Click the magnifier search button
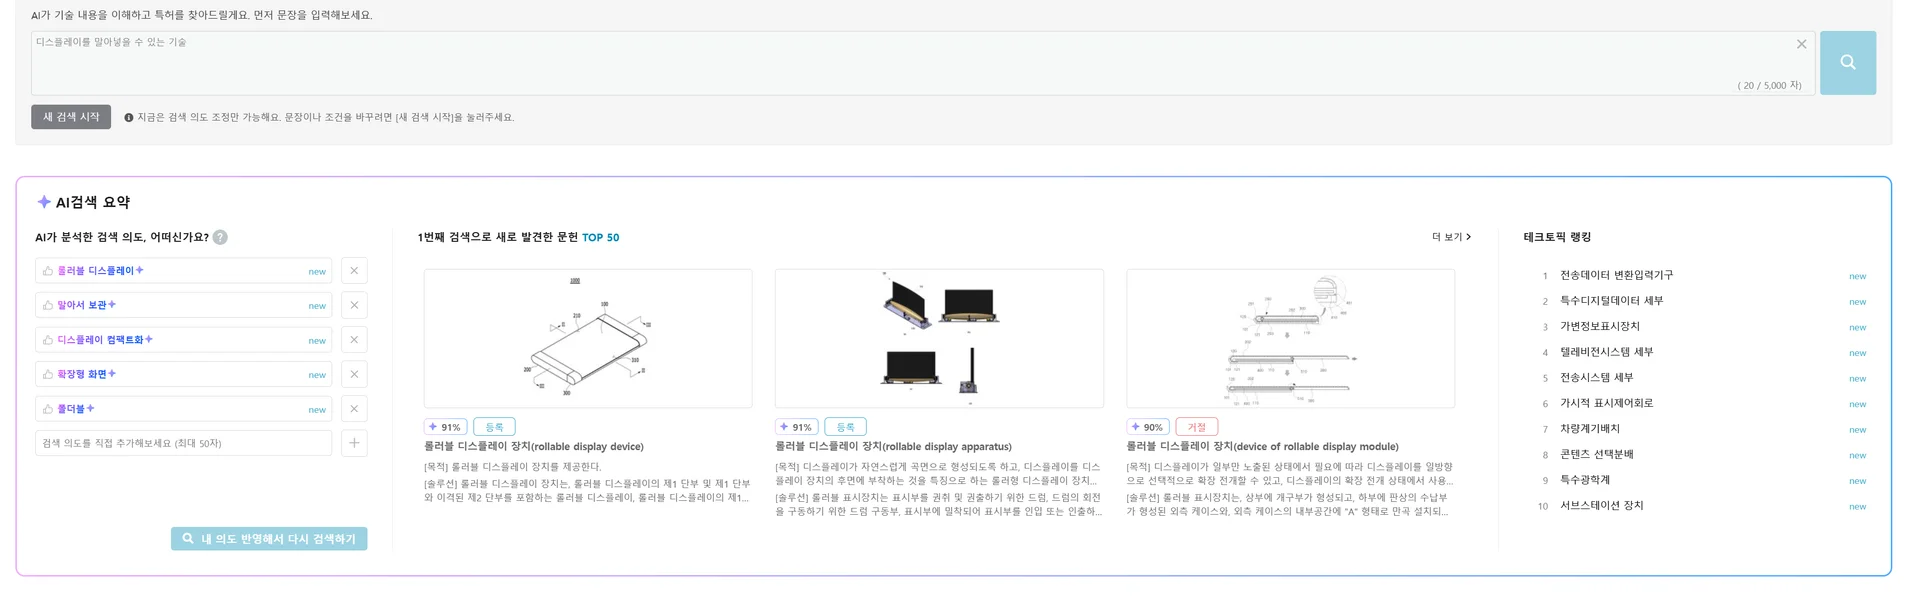1920x607 pixels. click(x=1847, y=63)
